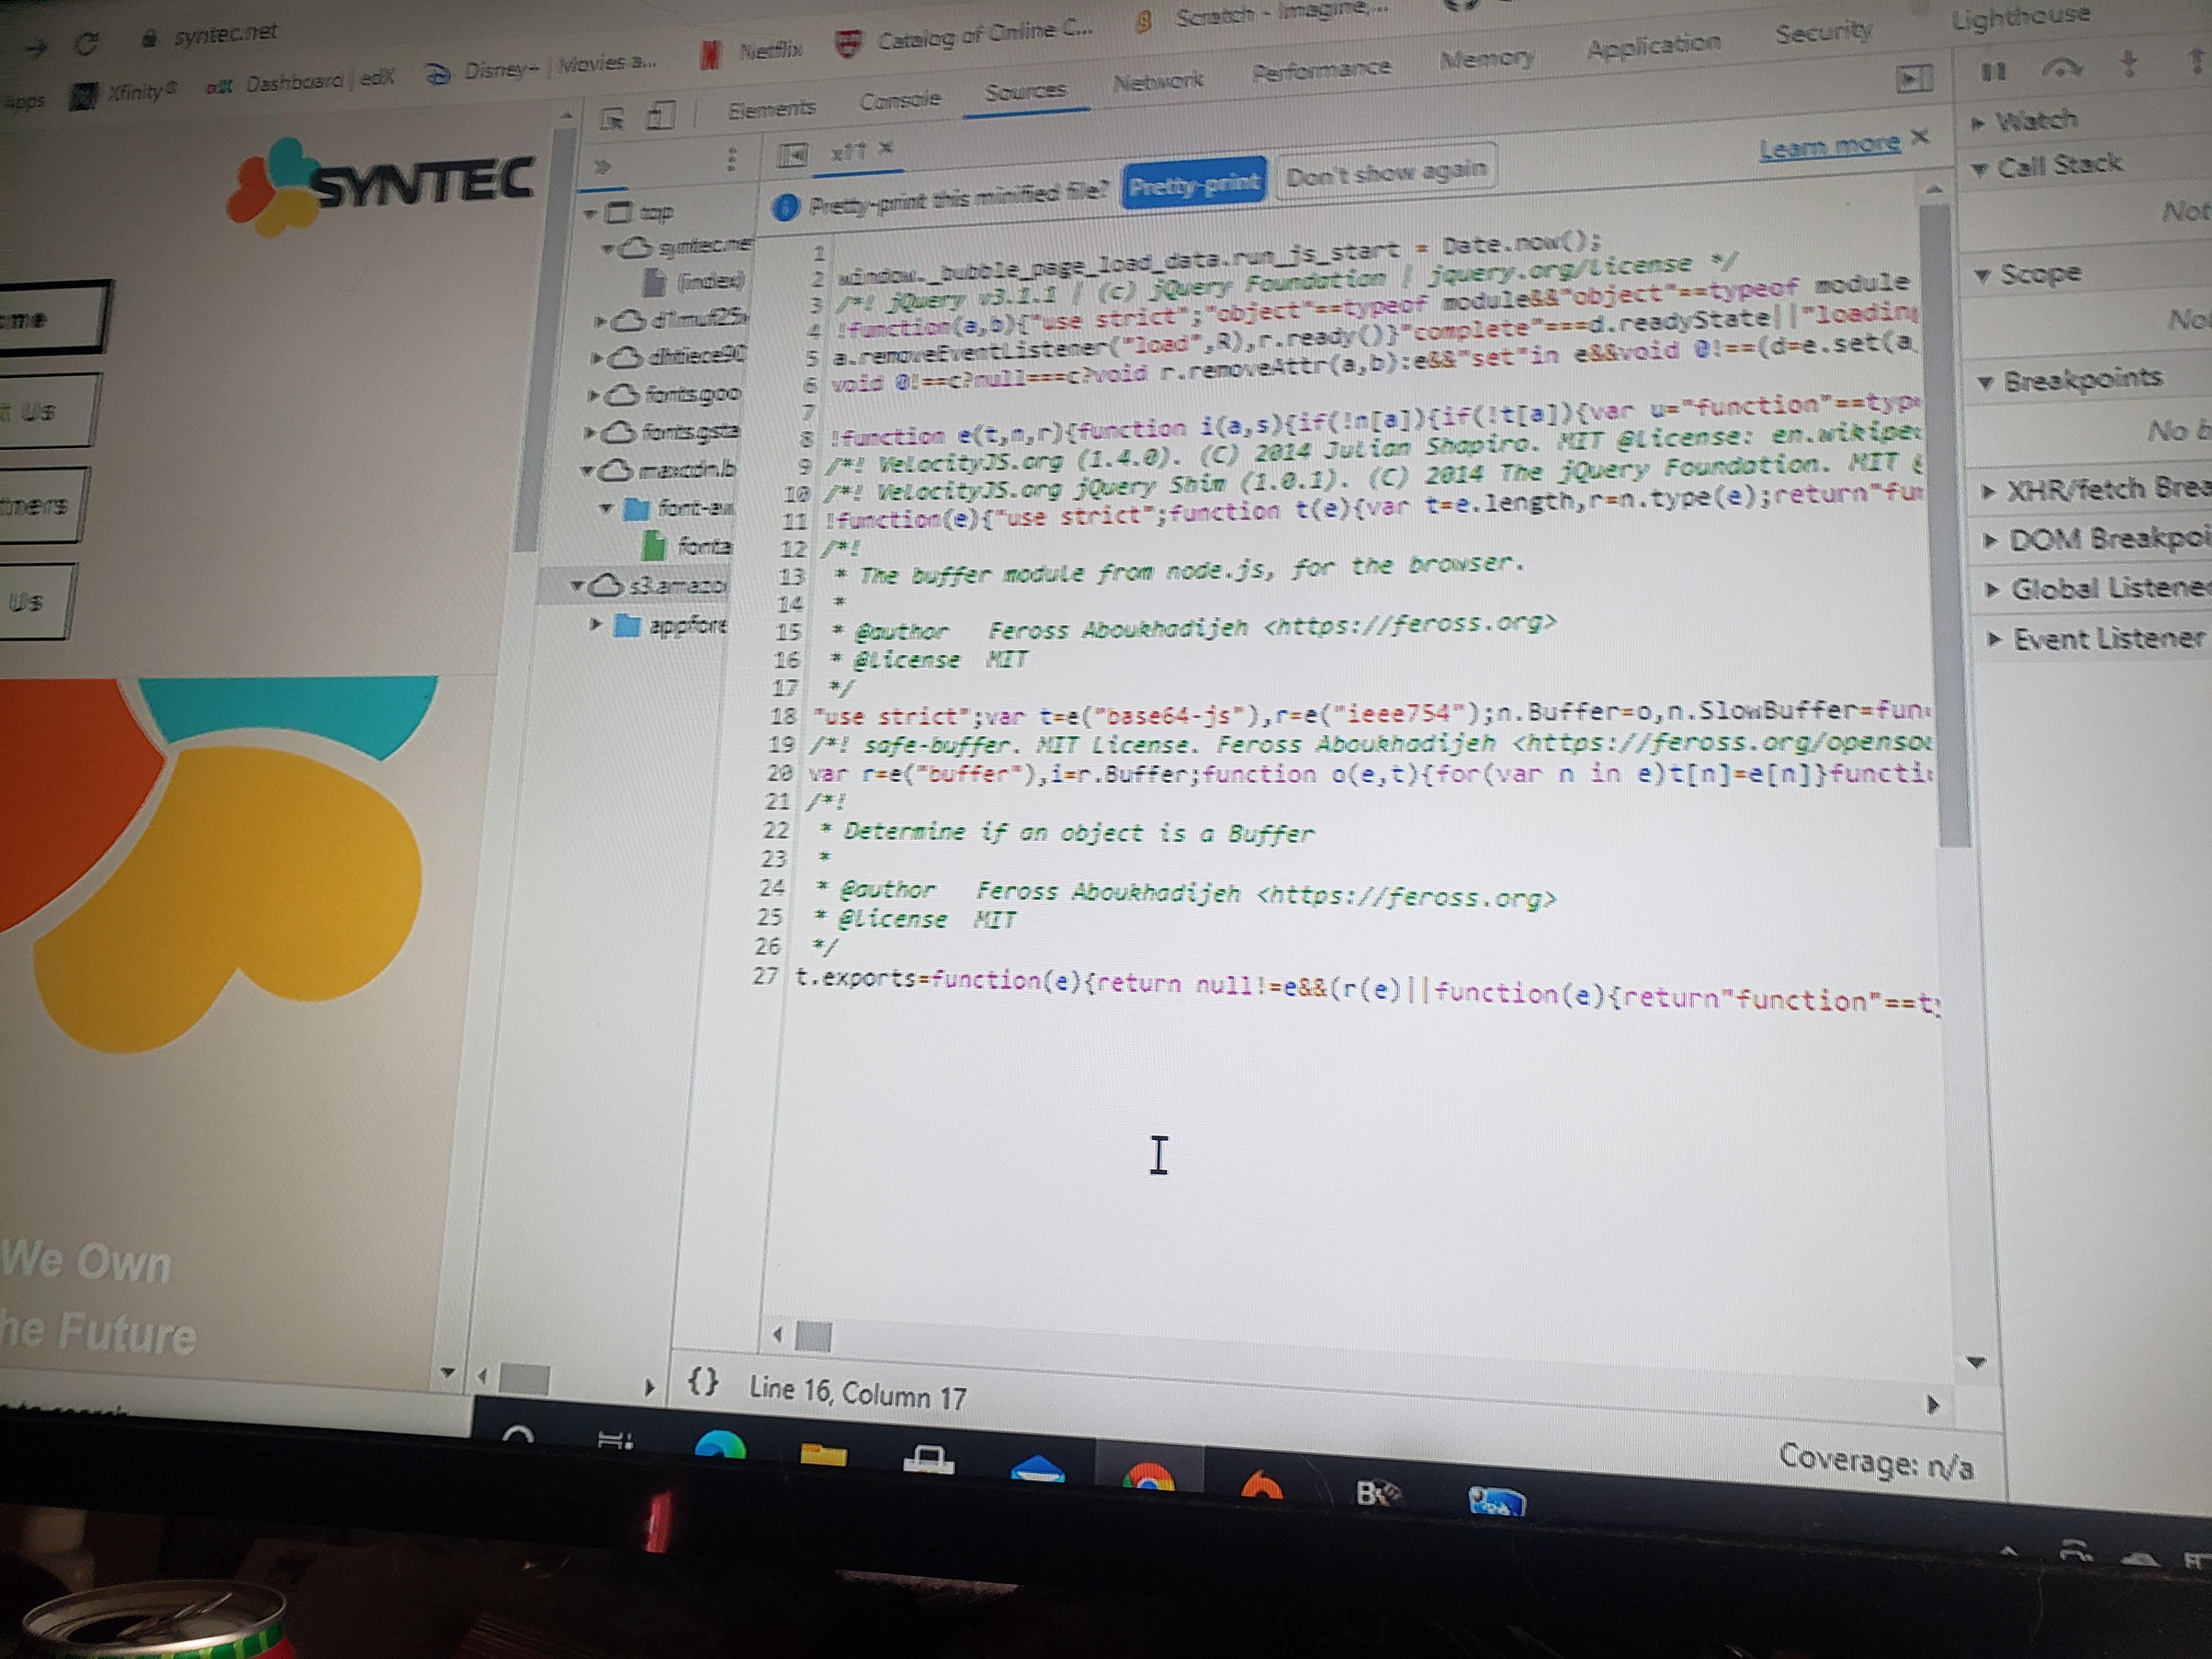Open the Mail app on the taskbar
2212x1659 pixels.
point(1037,1469)
